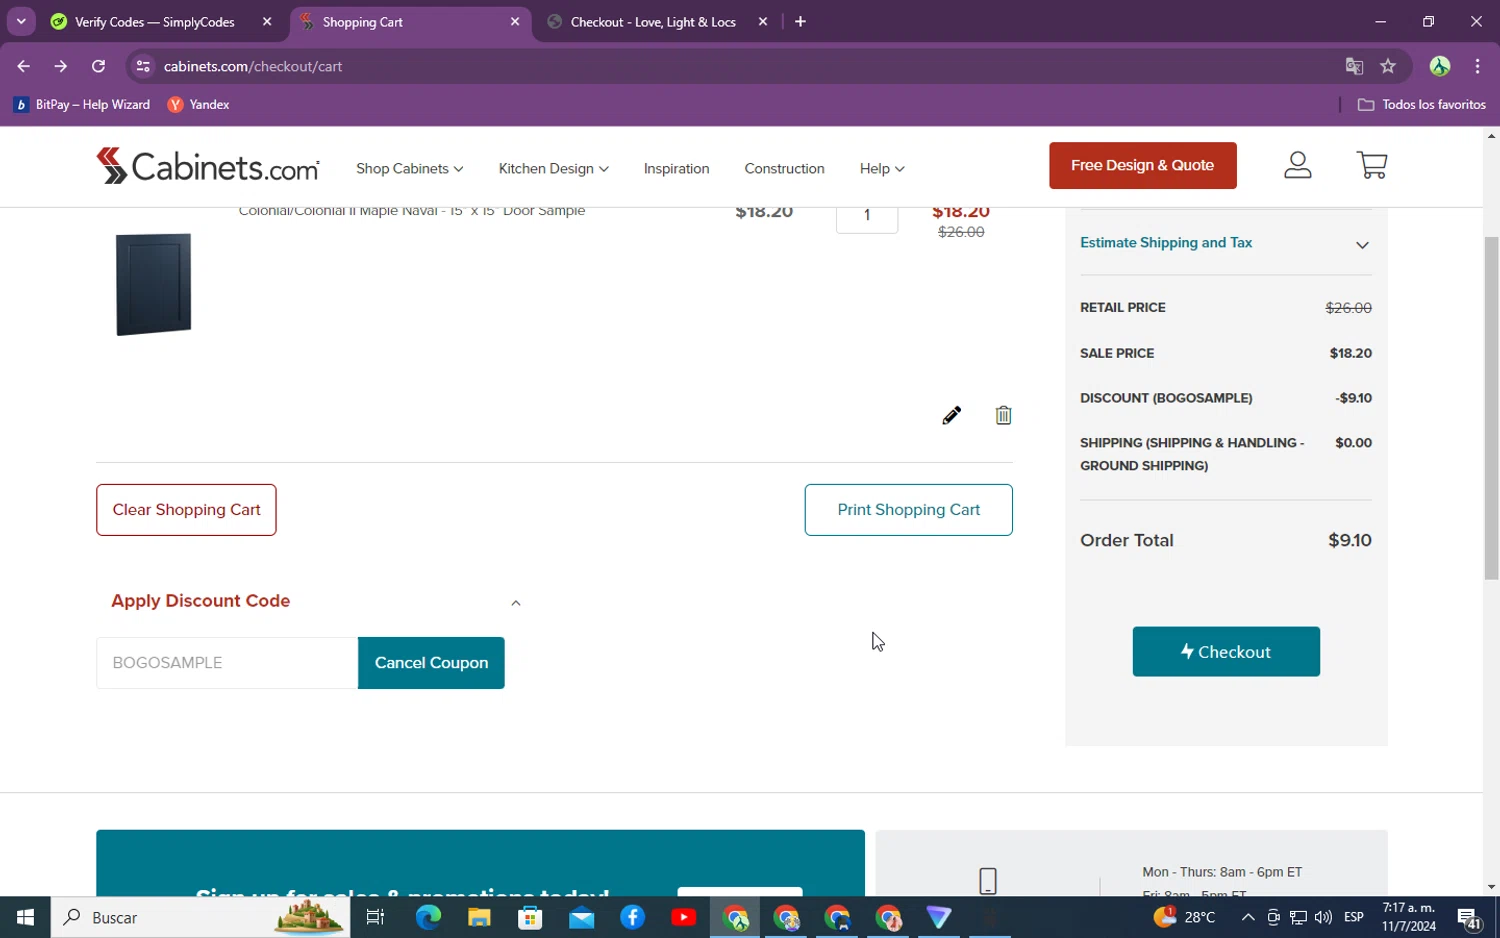
Task: Open the Mail app from taskbar
Action: (581, 917)
